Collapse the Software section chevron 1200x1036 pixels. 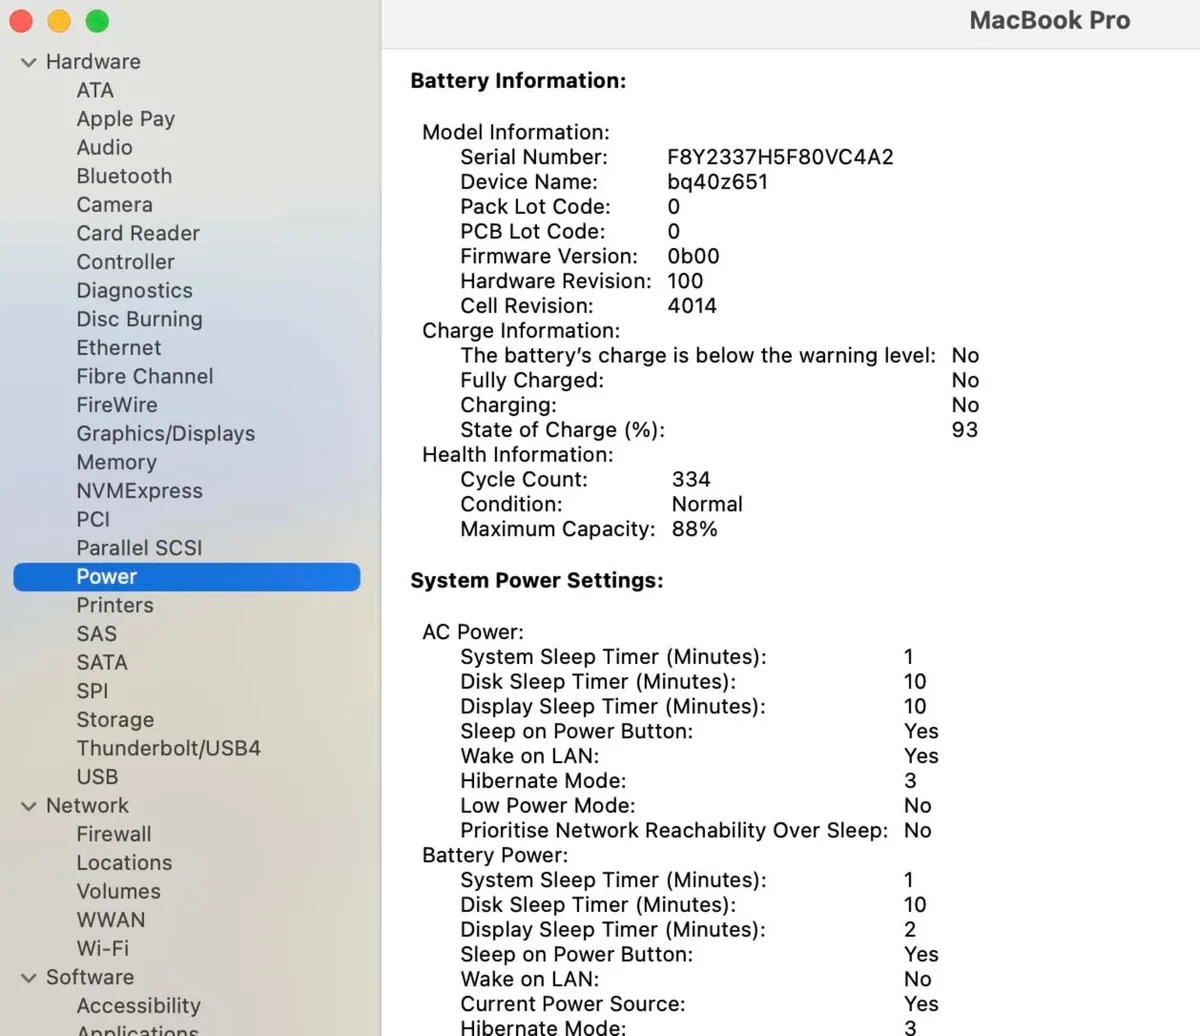(28, 978)
